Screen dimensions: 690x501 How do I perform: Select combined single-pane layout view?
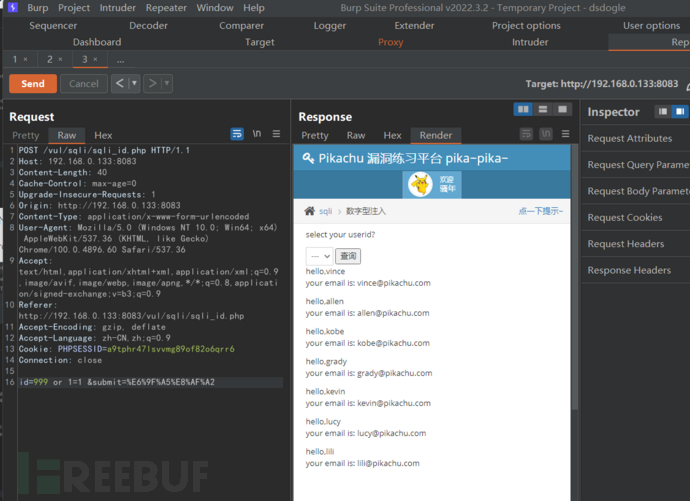[562, 110]
